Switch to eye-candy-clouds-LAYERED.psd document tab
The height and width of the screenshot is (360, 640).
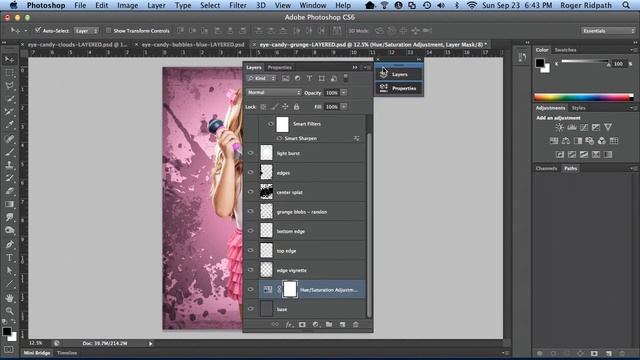point(77,44)
